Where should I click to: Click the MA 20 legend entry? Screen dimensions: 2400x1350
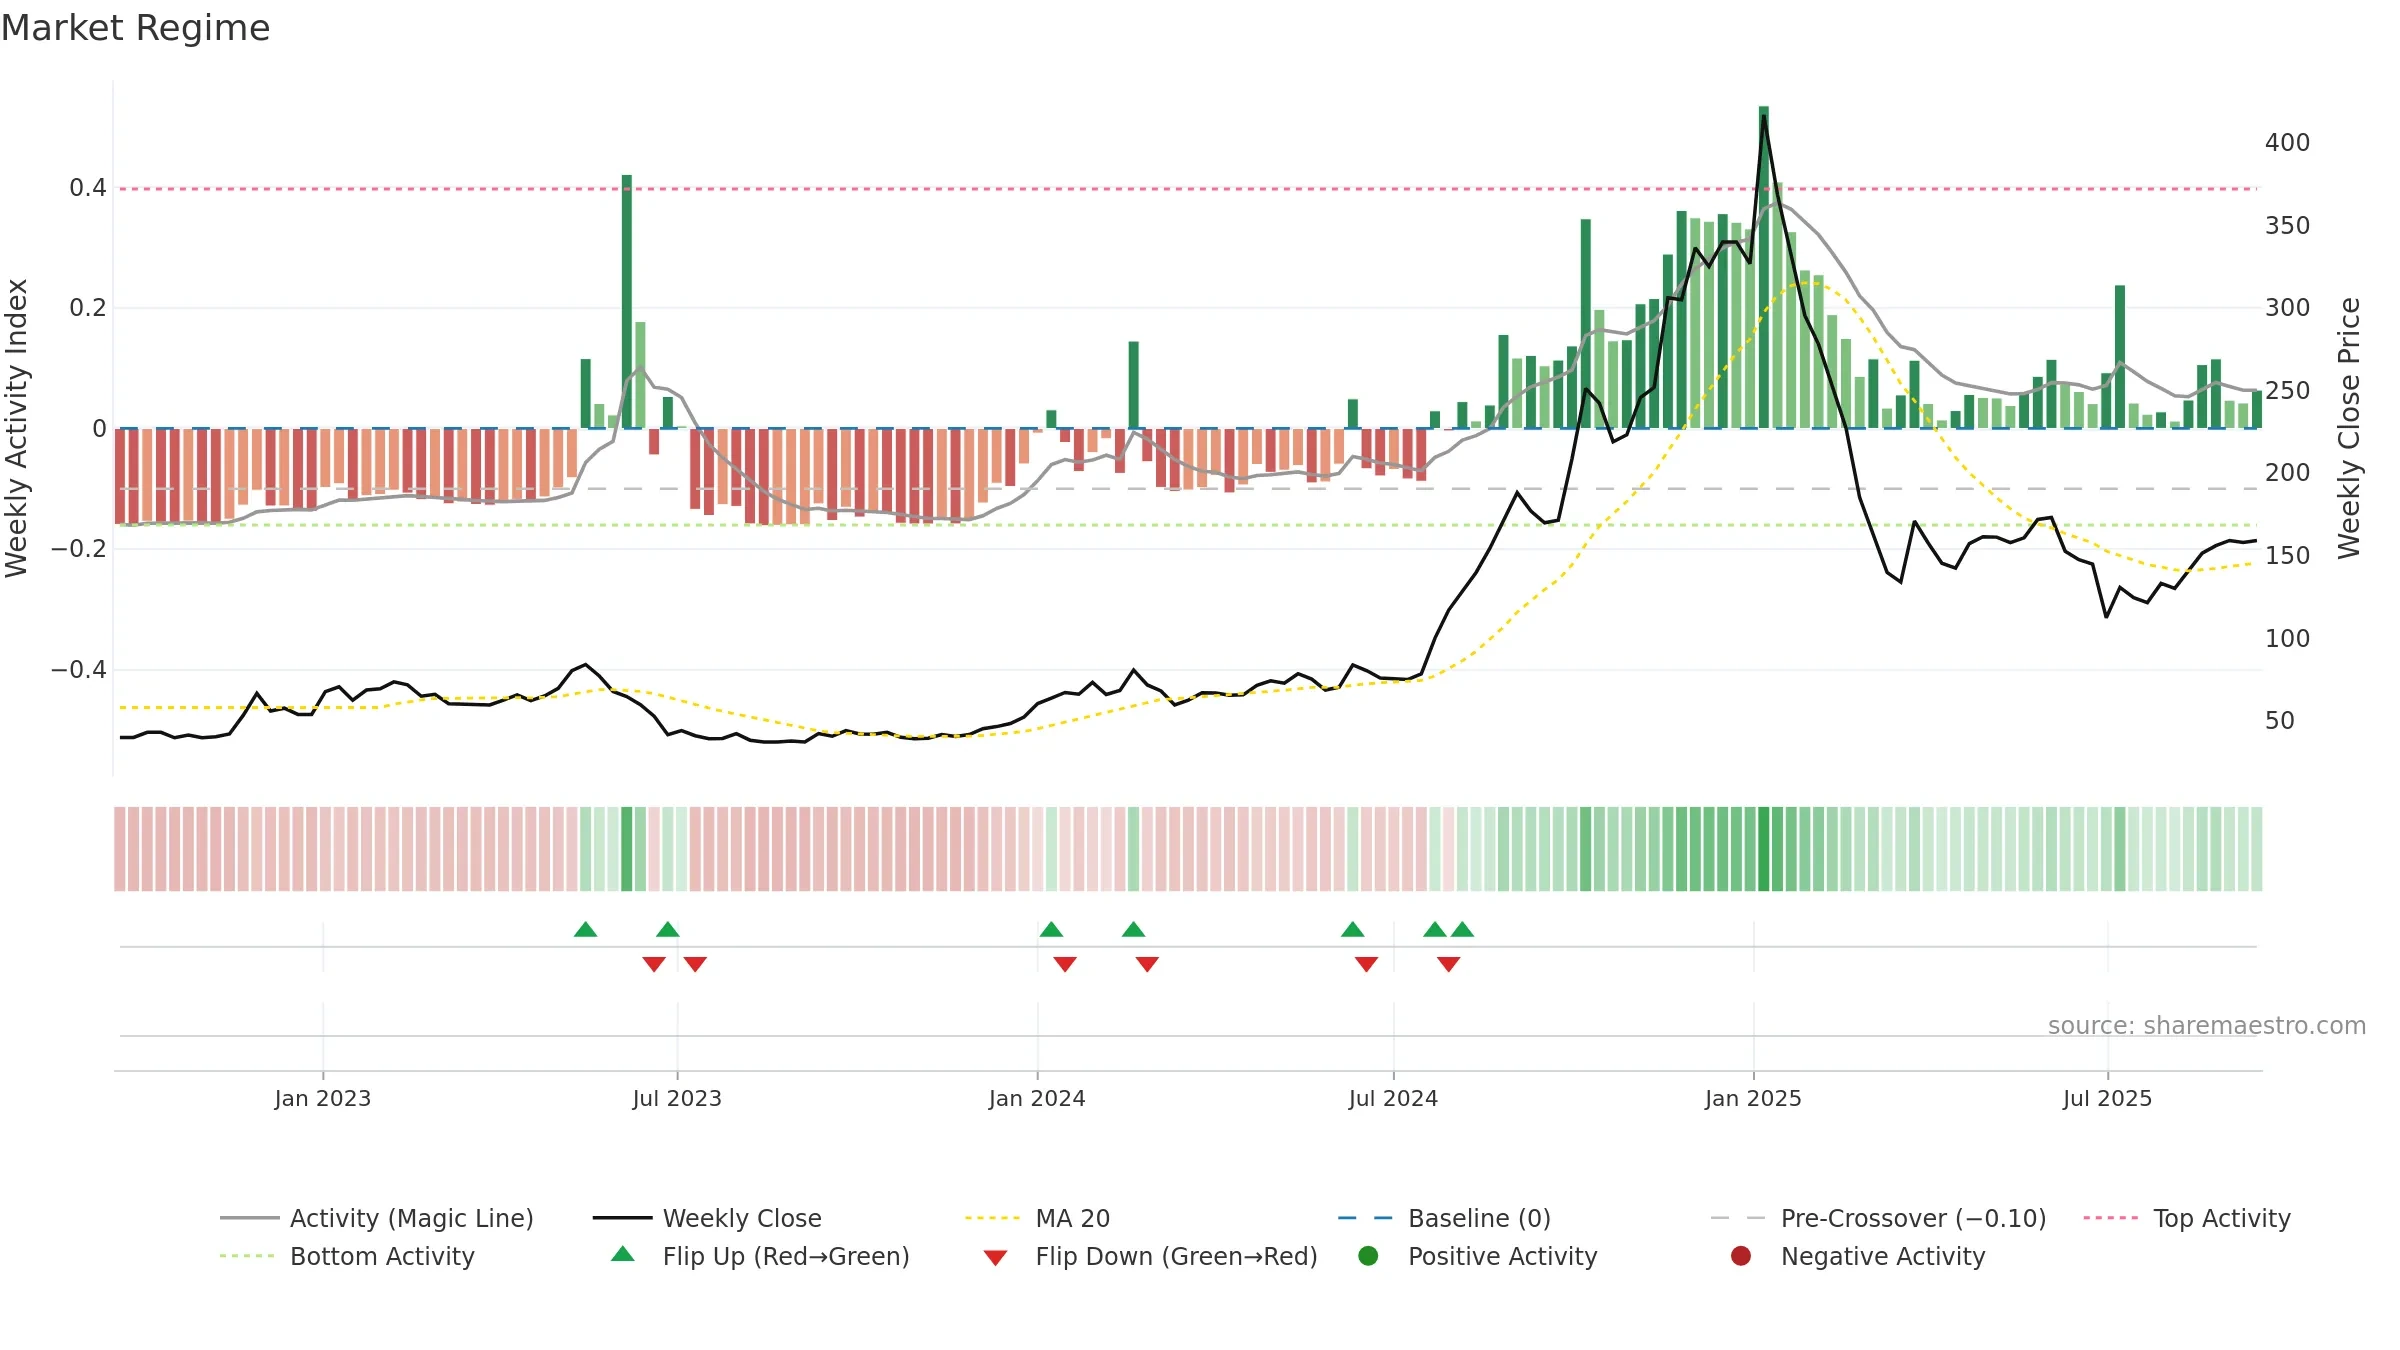click(x=1038, y=1218)
